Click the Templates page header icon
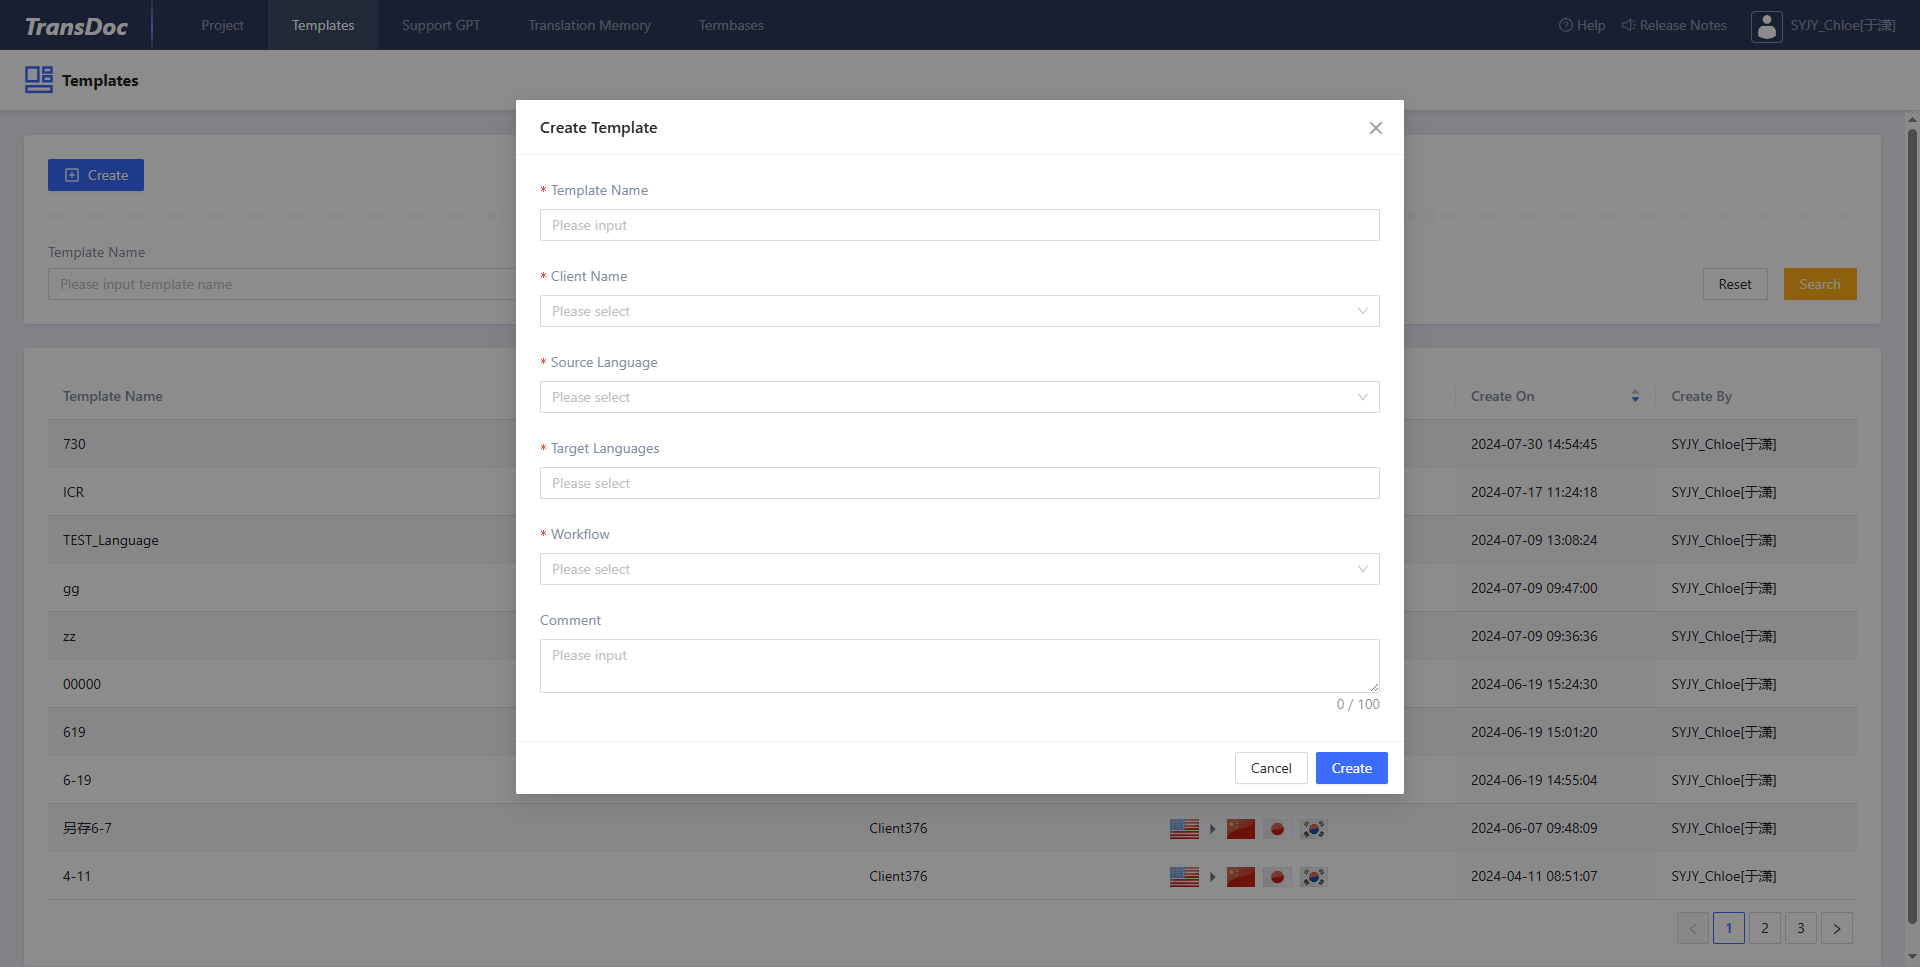Screen dimensions: 1920x967 [x=39, y=80]
